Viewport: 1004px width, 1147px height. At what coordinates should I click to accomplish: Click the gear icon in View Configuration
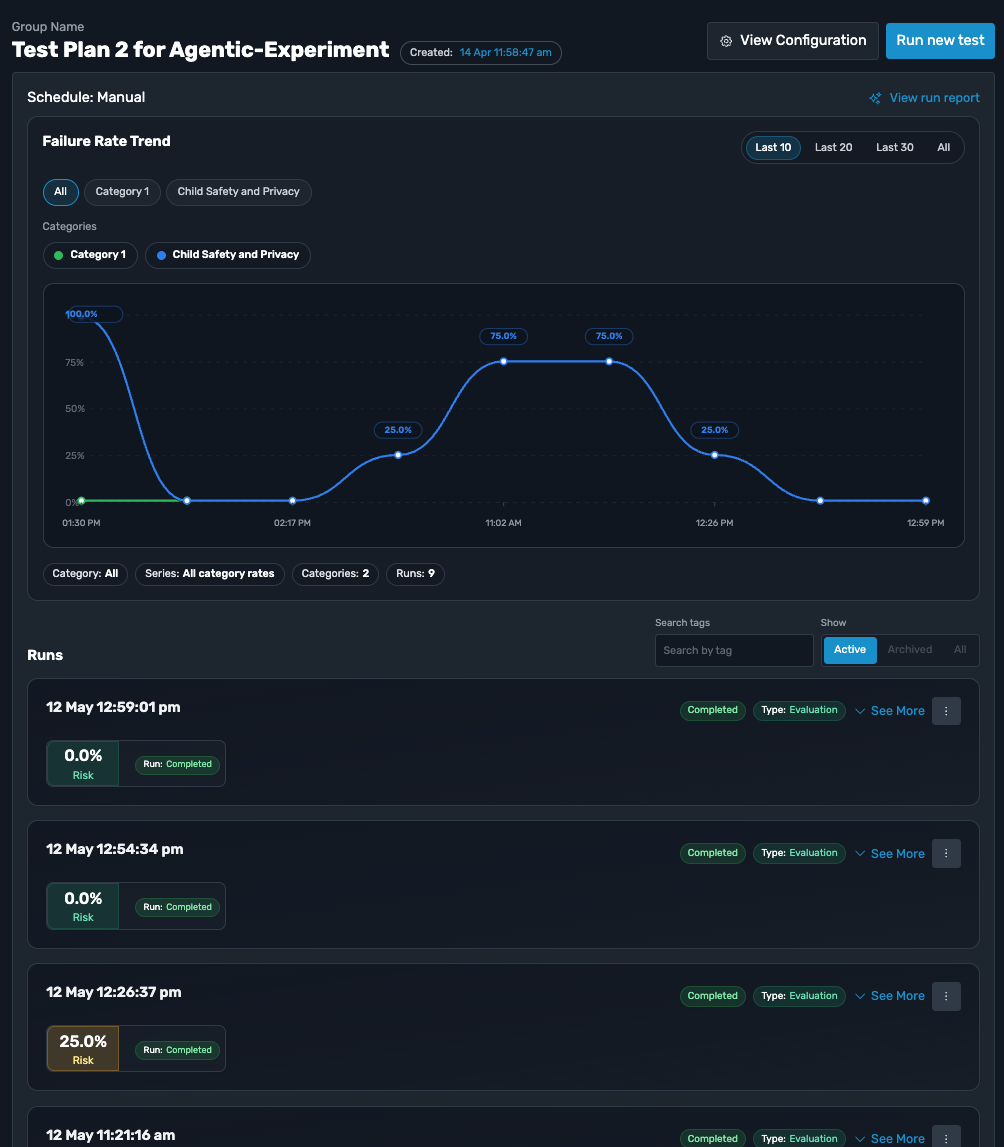point(725,41)
